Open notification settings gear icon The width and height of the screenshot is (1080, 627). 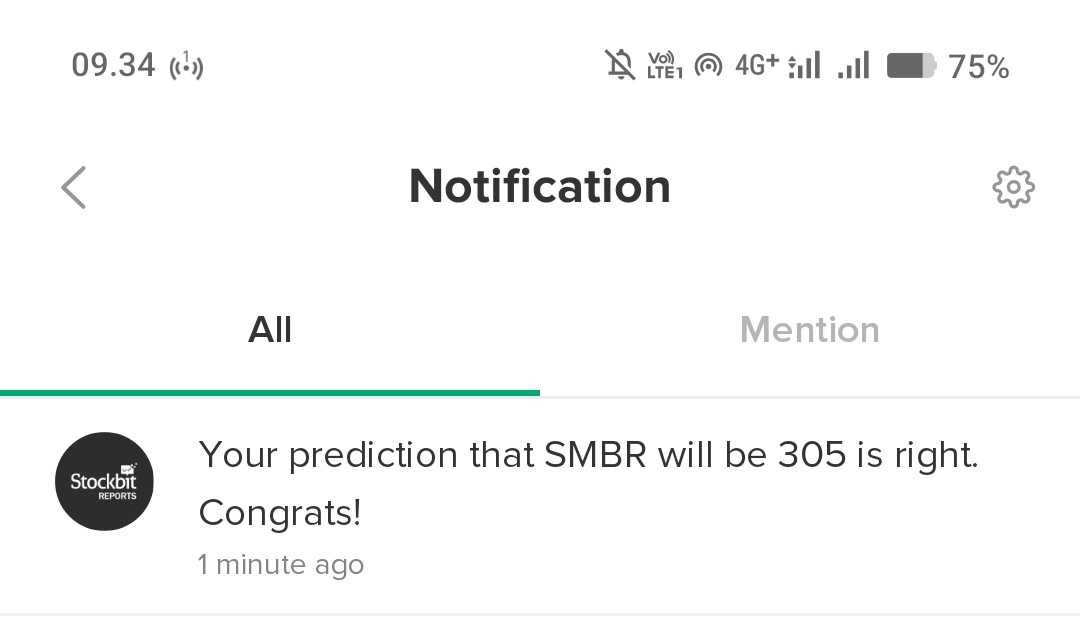1013,187
